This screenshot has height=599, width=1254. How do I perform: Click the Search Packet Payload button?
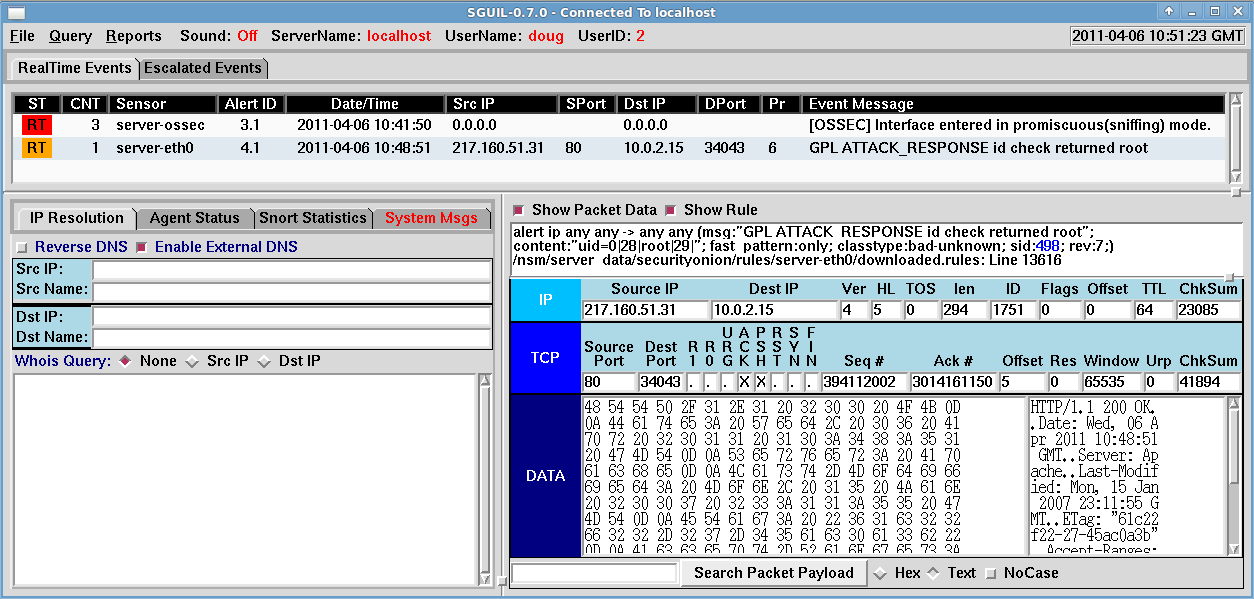coord(774,573)
